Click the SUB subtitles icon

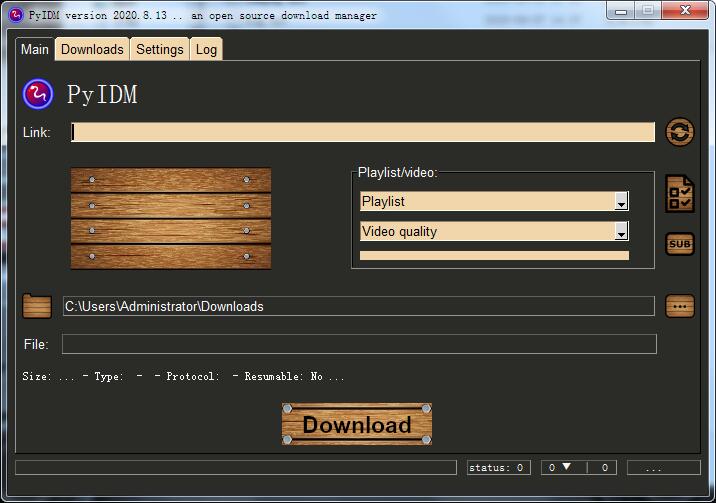point(680,244)
